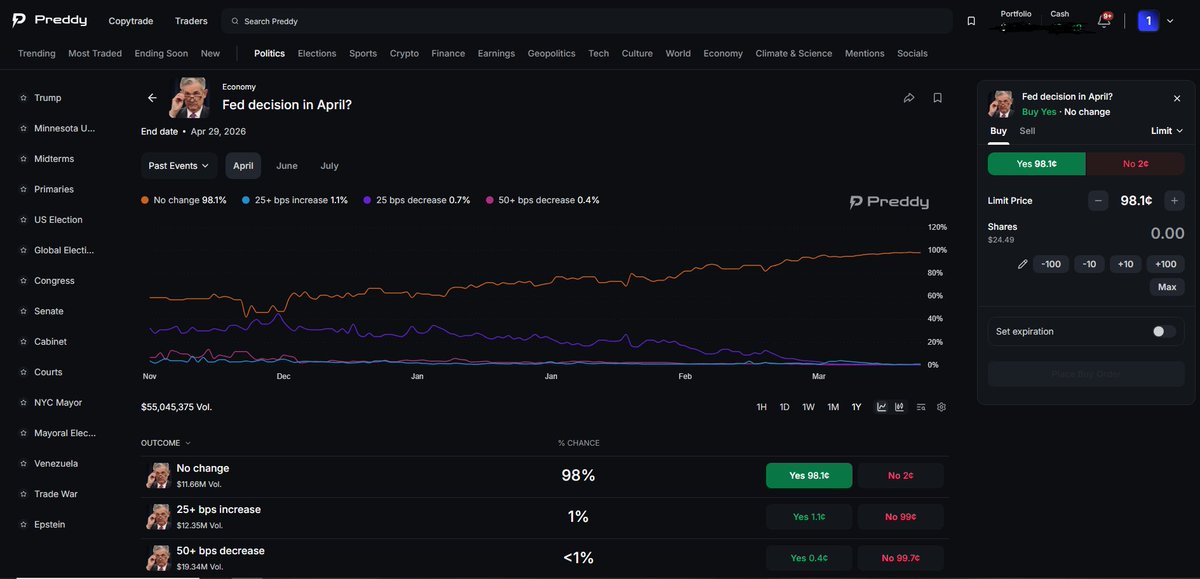Subtract 100 shares with -100 button
This screenshot has width=1200, height=579.
[1051, 264]
